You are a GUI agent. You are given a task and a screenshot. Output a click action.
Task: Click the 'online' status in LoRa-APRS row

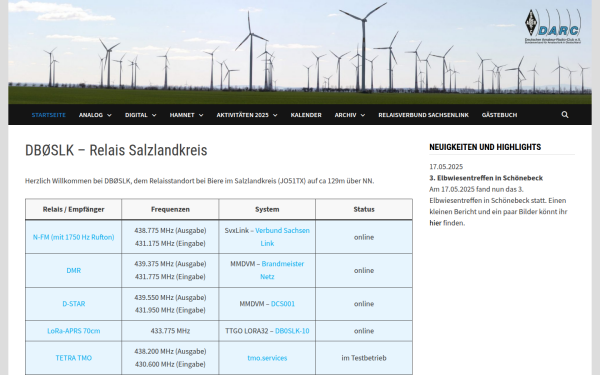[364, 331]
